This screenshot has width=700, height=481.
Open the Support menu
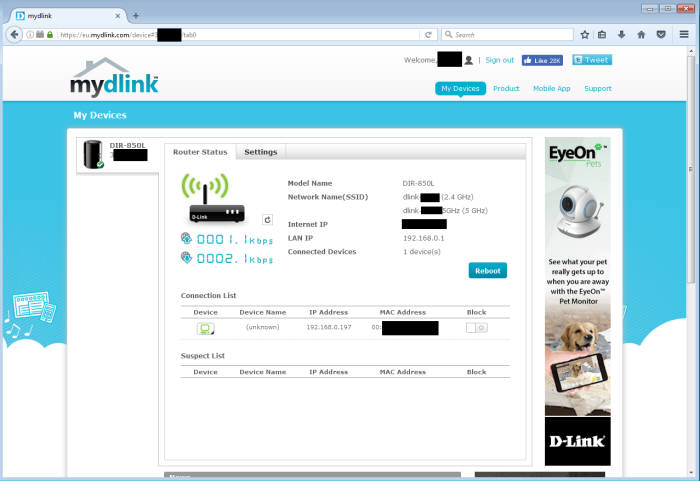(x=598, y=88)
